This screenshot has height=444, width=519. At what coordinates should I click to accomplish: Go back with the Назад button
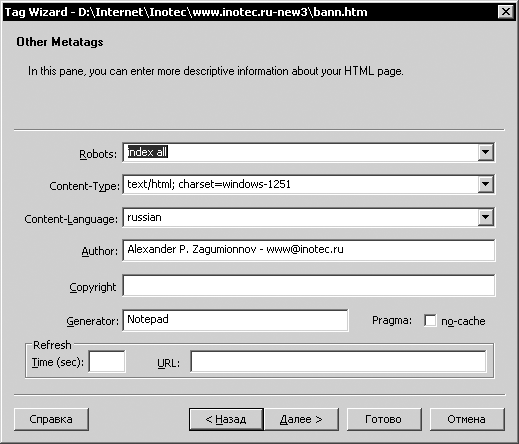click(226, 419)
